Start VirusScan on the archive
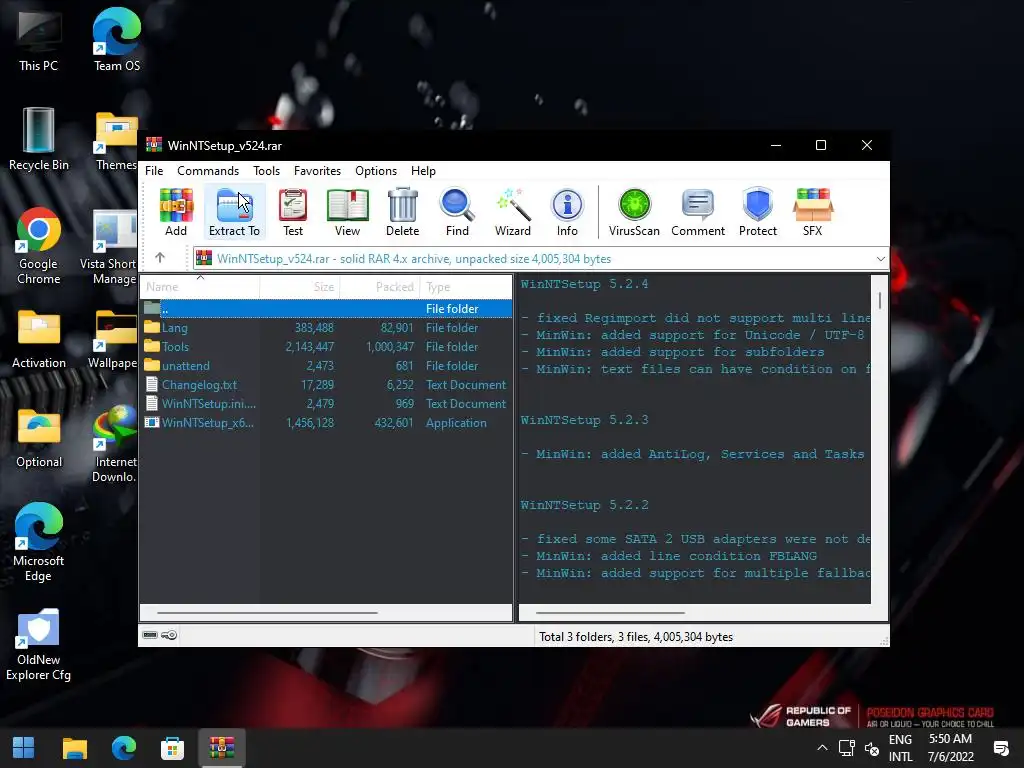This screenshot has width=1024, height=768. pos(634,212)
